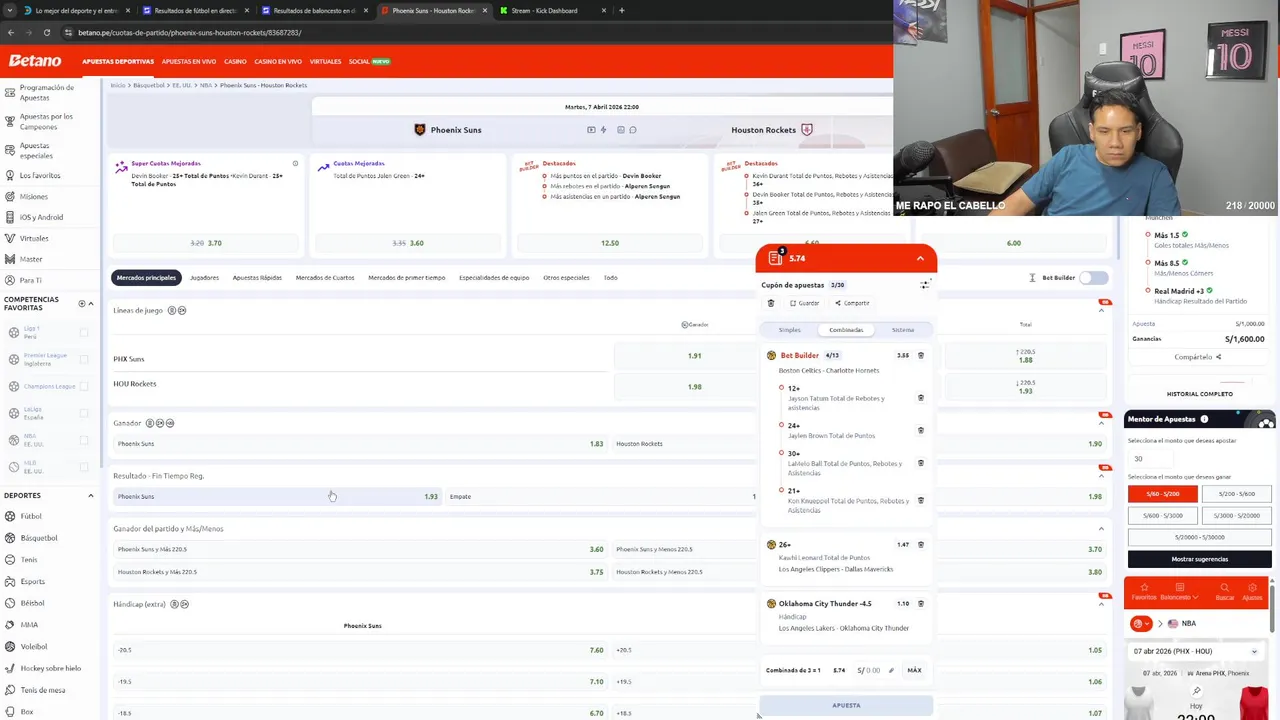Screen dimensions: 1280x720
Task: Open the 07 abr 2026 (PHX - HOU) dropdown
Action: (1194, 651)
